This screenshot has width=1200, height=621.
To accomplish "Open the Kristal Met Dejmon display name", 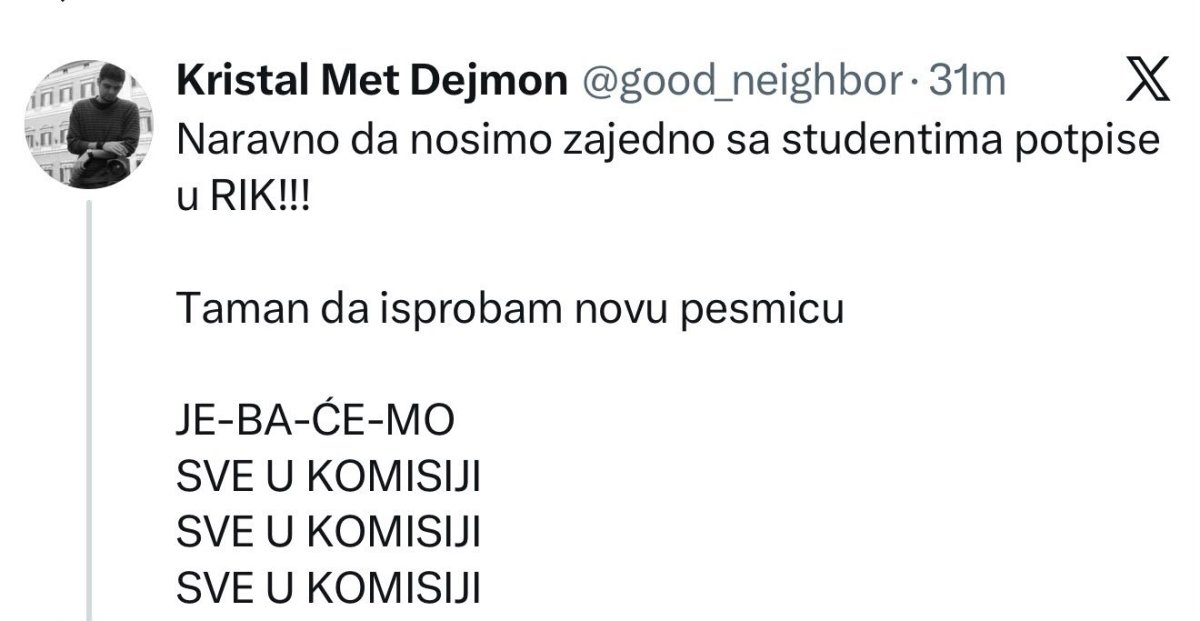I will 372,84.
